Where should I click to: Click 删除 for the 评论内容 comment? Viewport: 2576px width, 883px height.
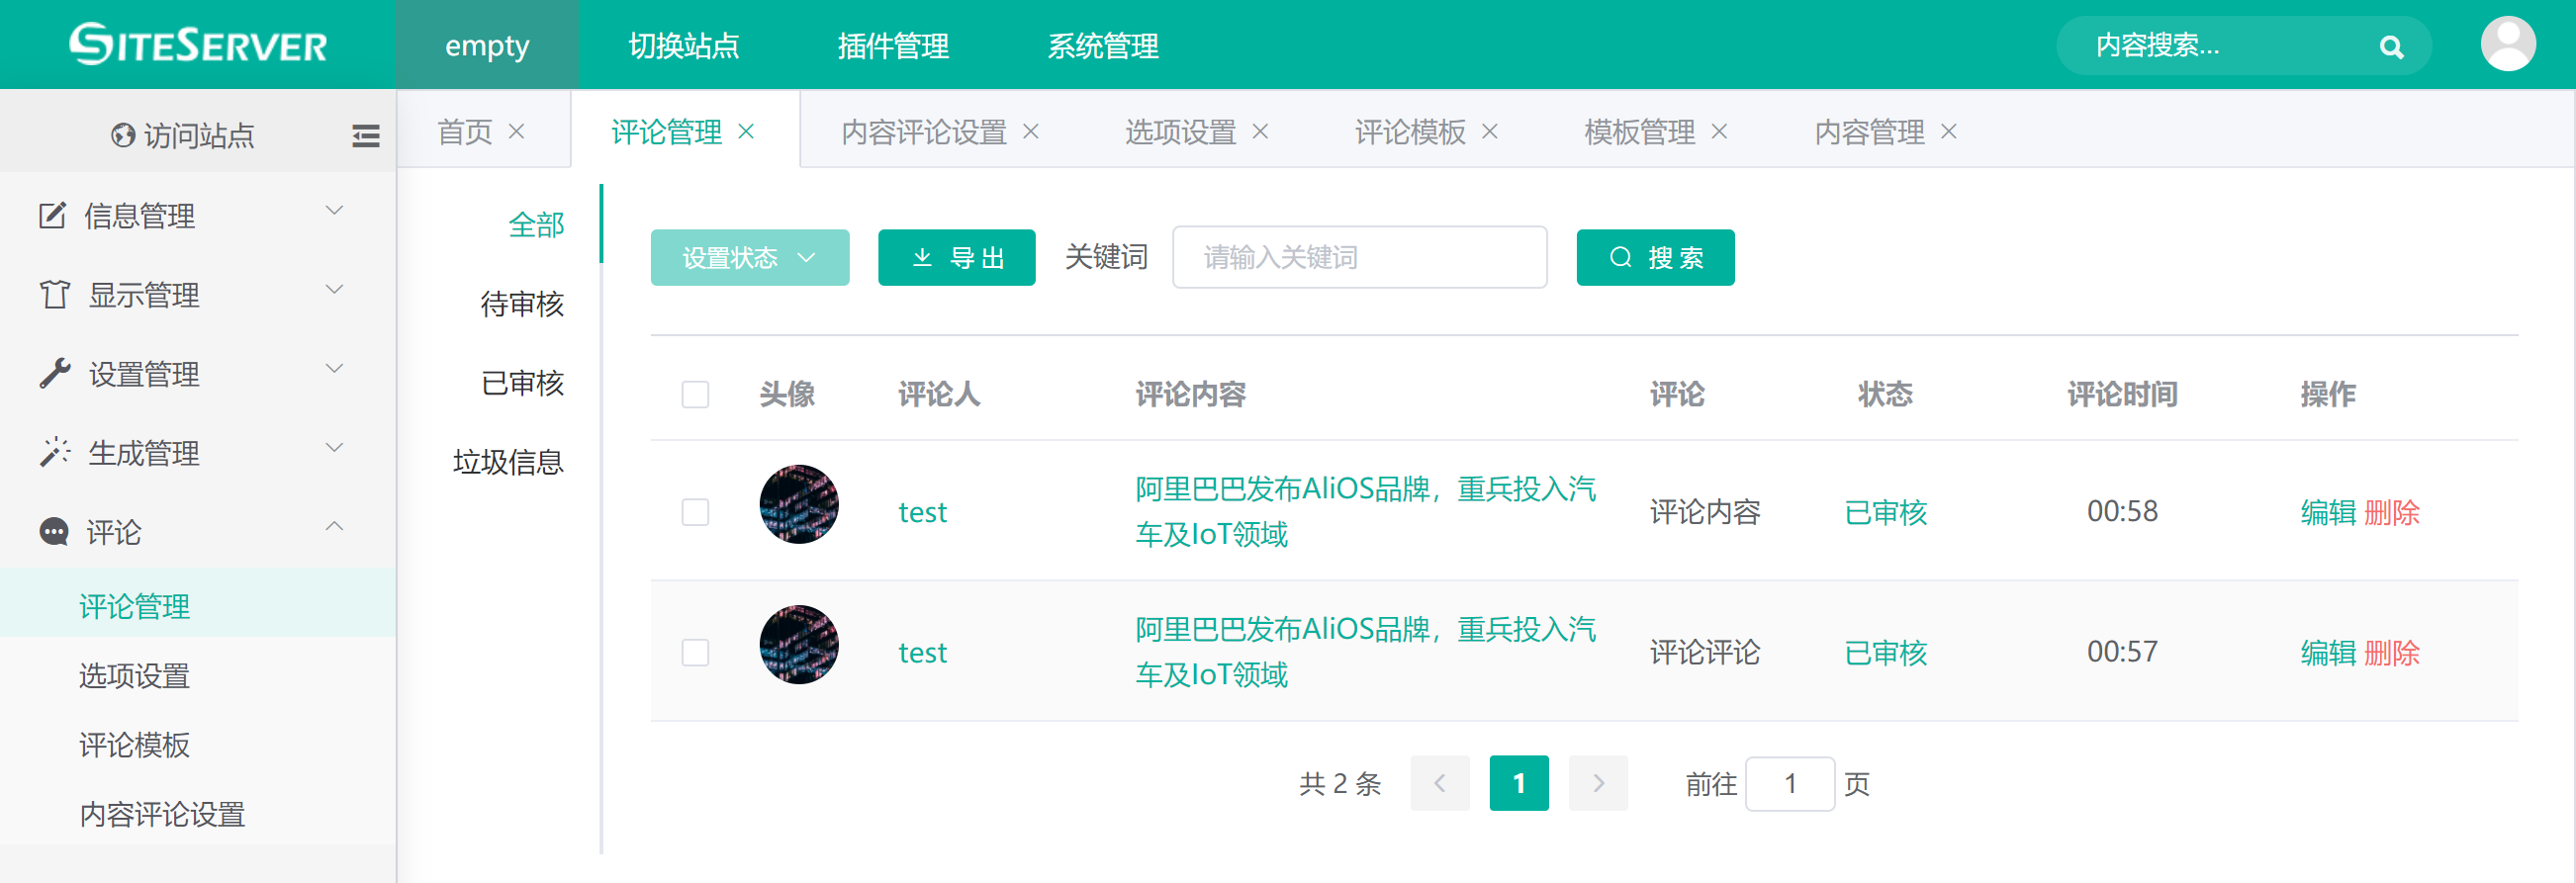[x=2391, y=512]
